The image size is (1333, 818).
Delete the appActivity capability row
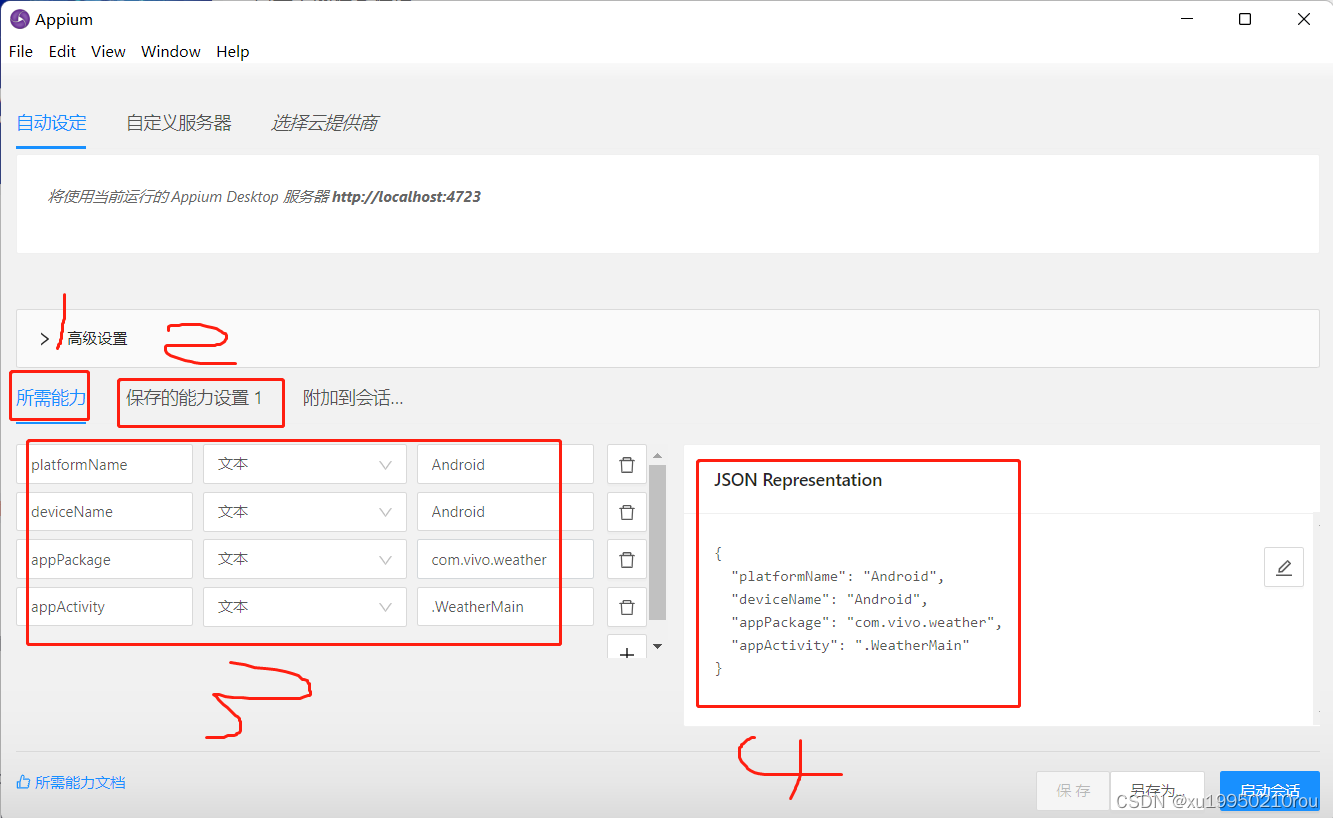point(627,607)
